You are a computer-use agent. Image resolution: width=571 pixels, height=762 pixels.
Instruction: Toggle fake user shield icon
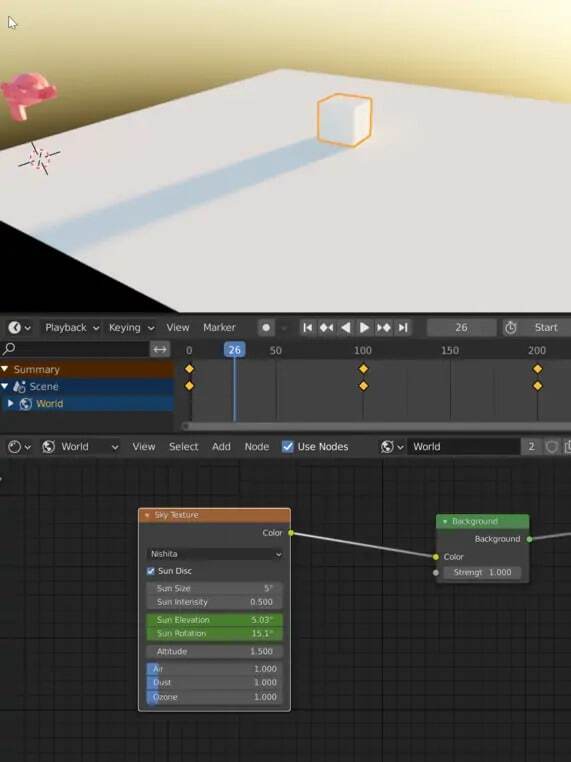tap(552, 447)
